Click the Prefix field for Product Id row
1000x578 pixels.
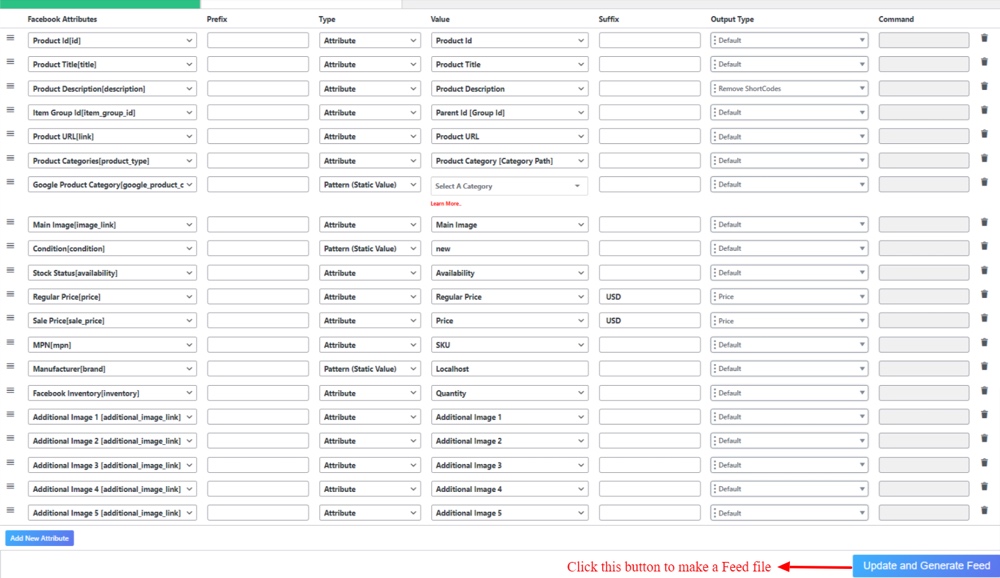(257, 41)
